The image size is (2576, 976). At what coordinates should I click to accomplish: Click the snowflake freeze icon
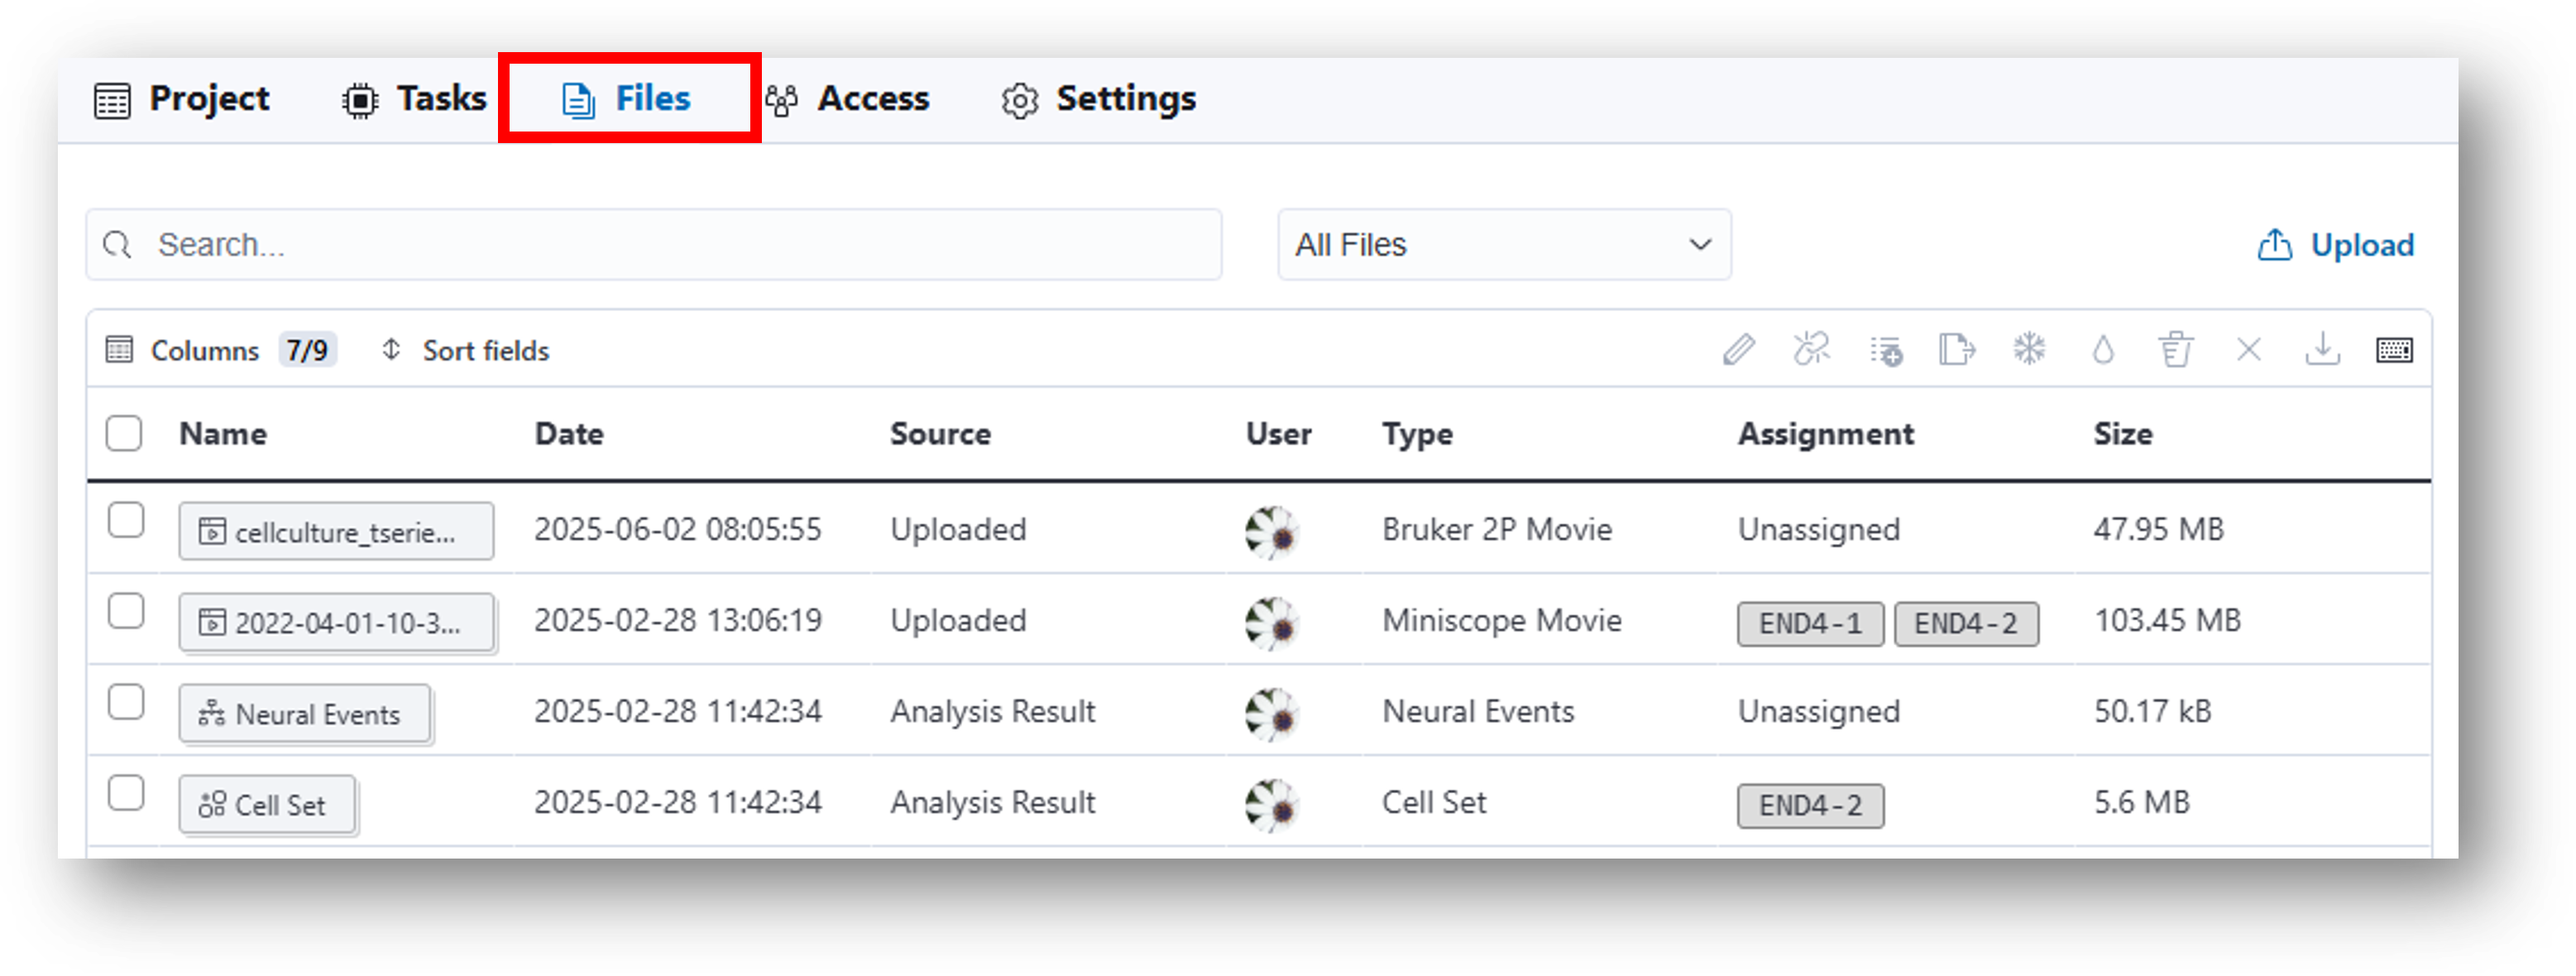[x=2029, y=350]
